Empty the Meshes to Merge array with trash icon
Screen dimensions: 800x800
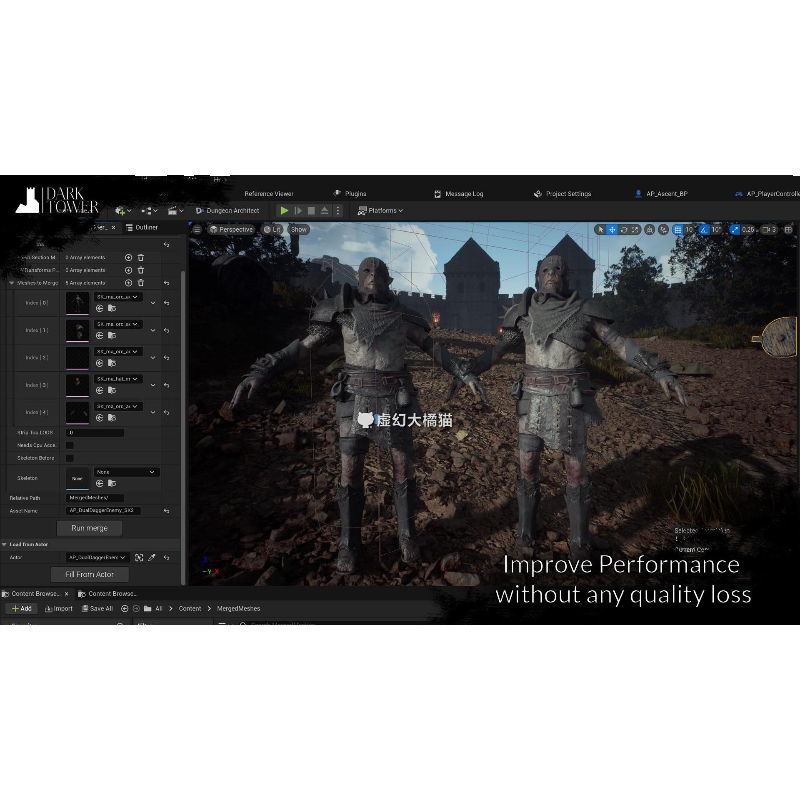point(141,283)
